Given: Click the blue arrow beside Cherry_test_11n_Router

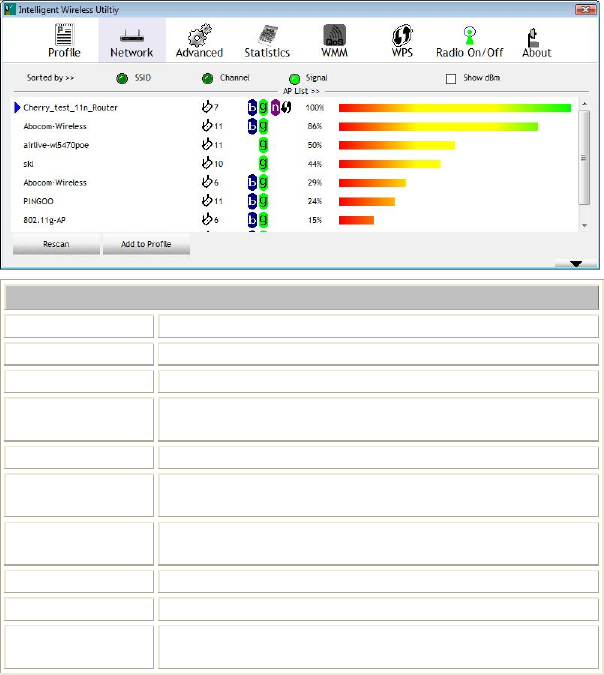Looking at the screenshot, I should tap(17, 107).
